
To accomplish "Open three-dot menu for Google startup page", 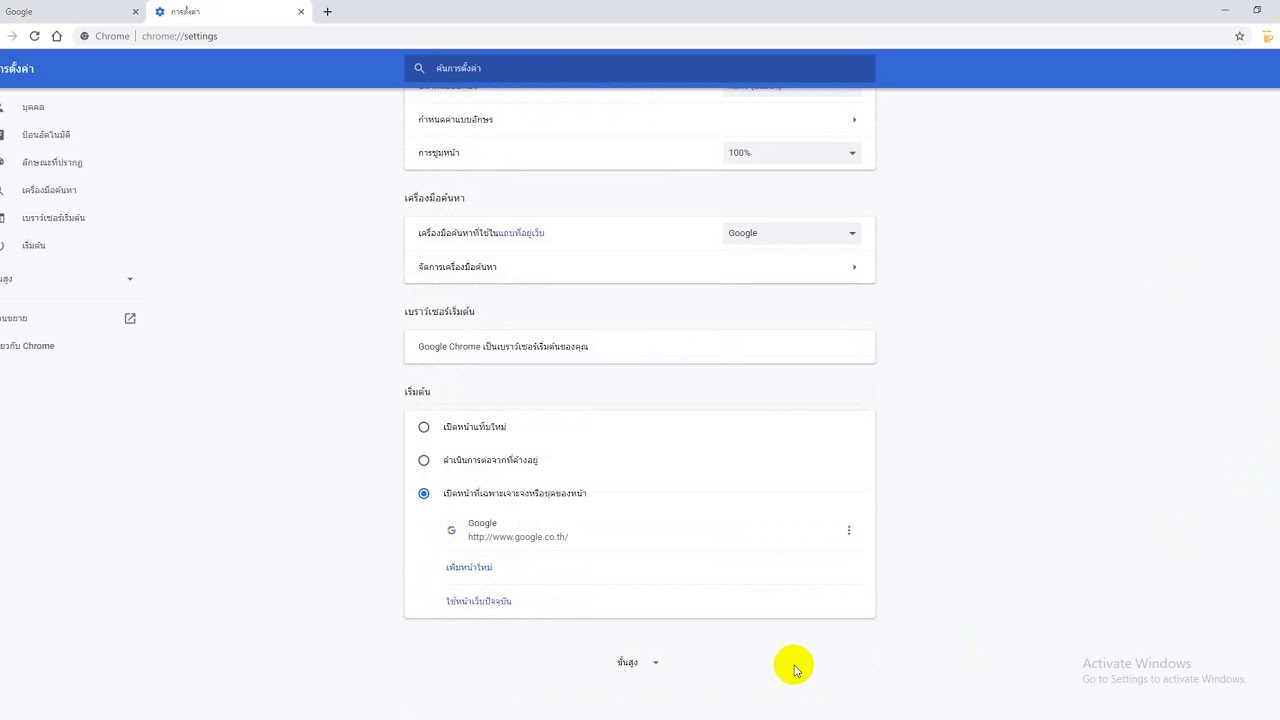I will pyautogui.click(x=849, y=530).
